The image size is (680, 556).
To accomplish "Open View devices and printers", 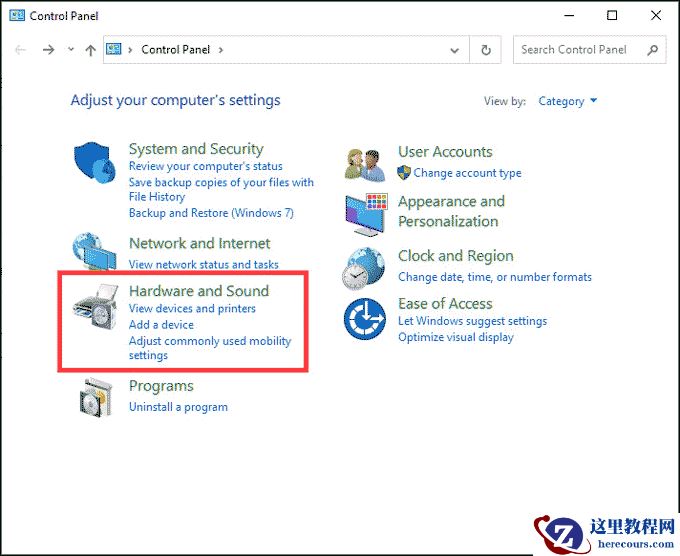I will 192,308.
